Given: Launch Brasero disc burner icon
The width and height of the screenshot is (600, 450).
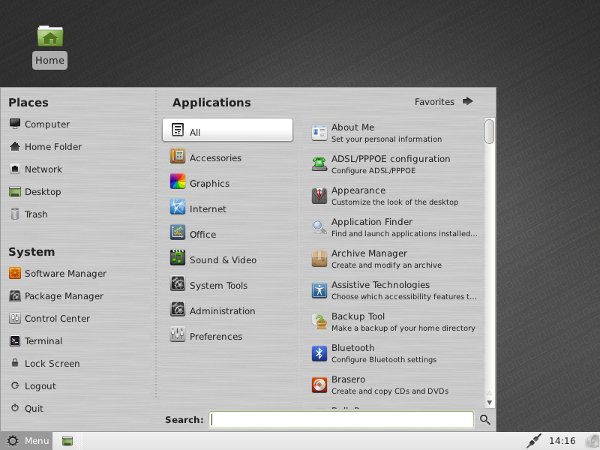Looking at the screenshot, I should coord(319,385).
